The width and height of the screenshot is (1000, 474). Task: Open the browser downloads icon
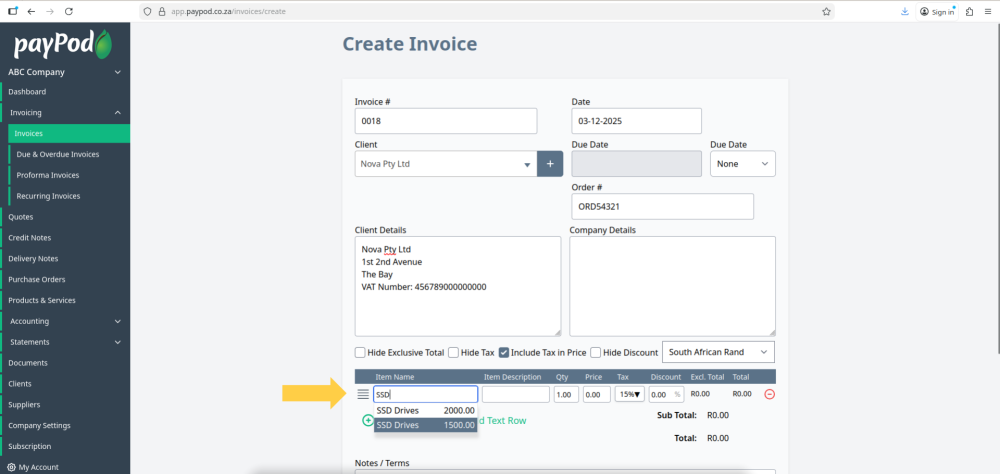click(x=904, y=11)
